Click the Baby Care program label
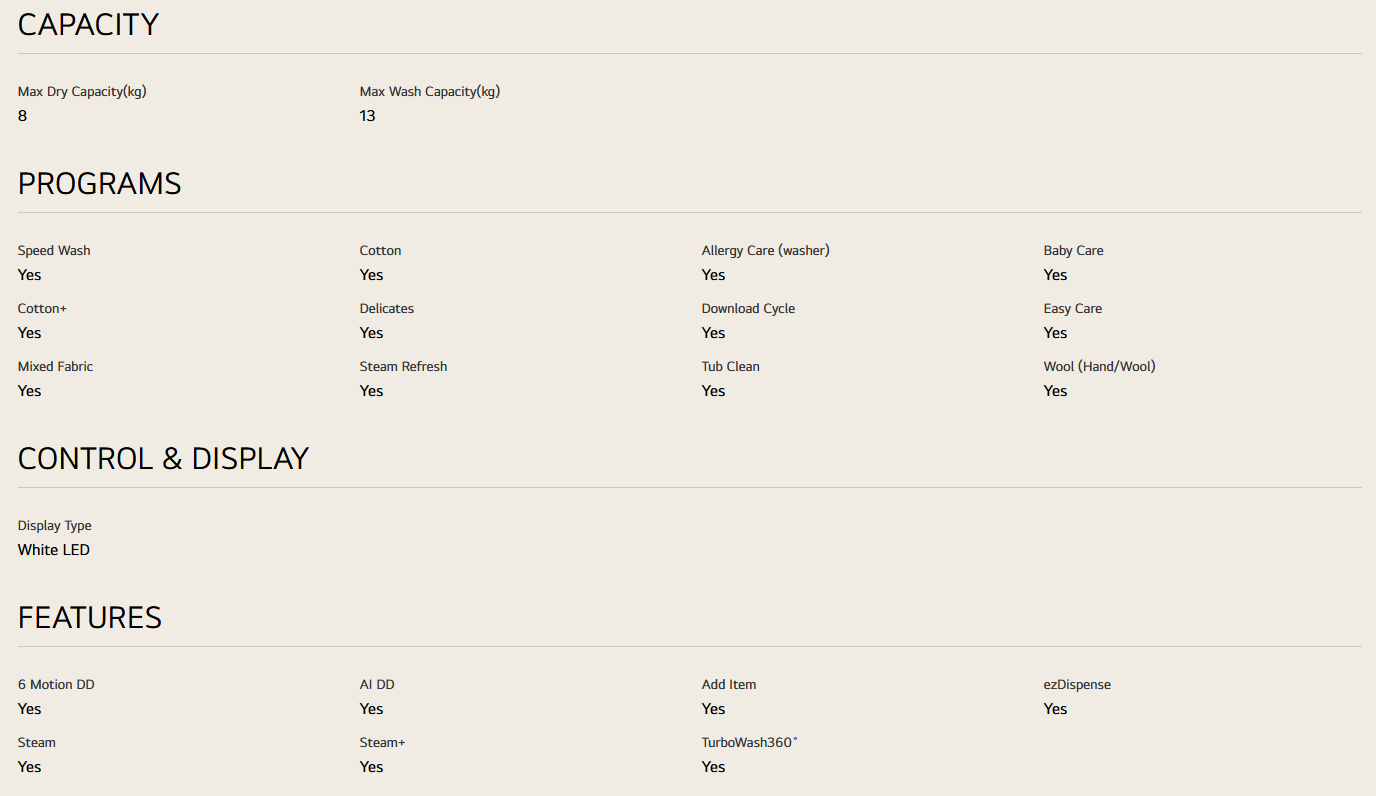 click(x=1073, y=251)
